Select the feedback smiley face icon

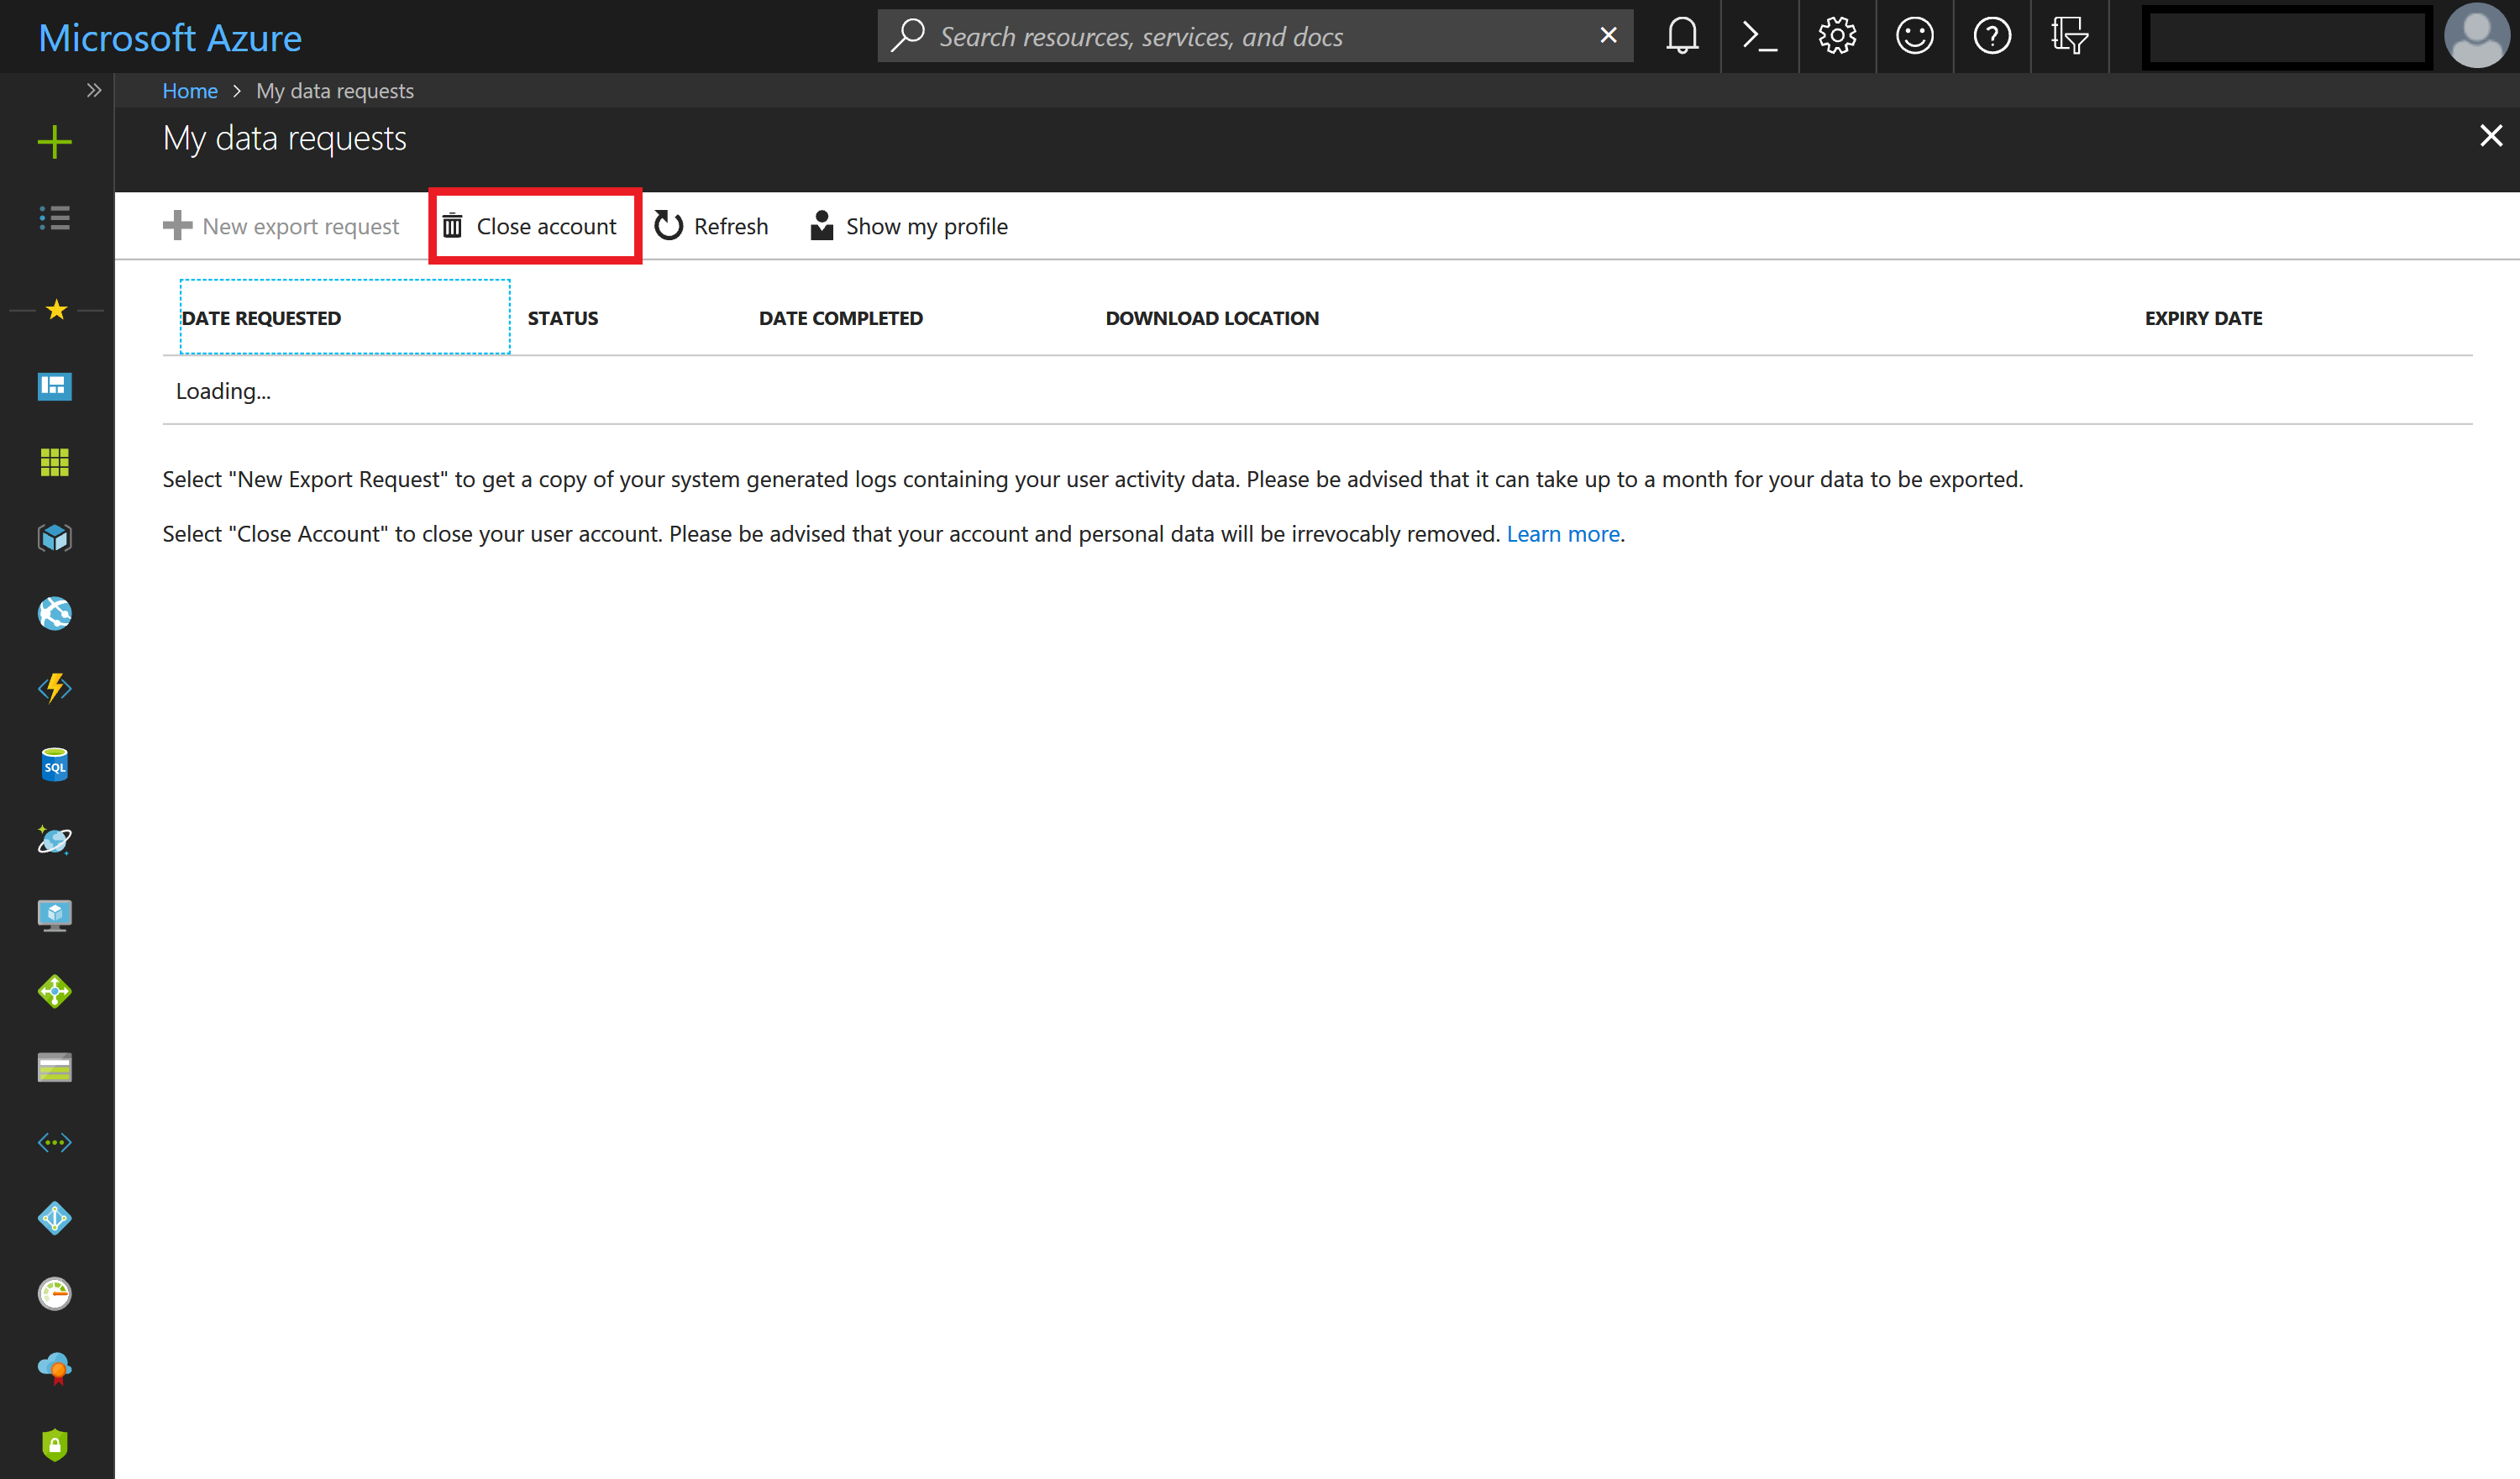pyautogui.click(x=1914, y=34)
